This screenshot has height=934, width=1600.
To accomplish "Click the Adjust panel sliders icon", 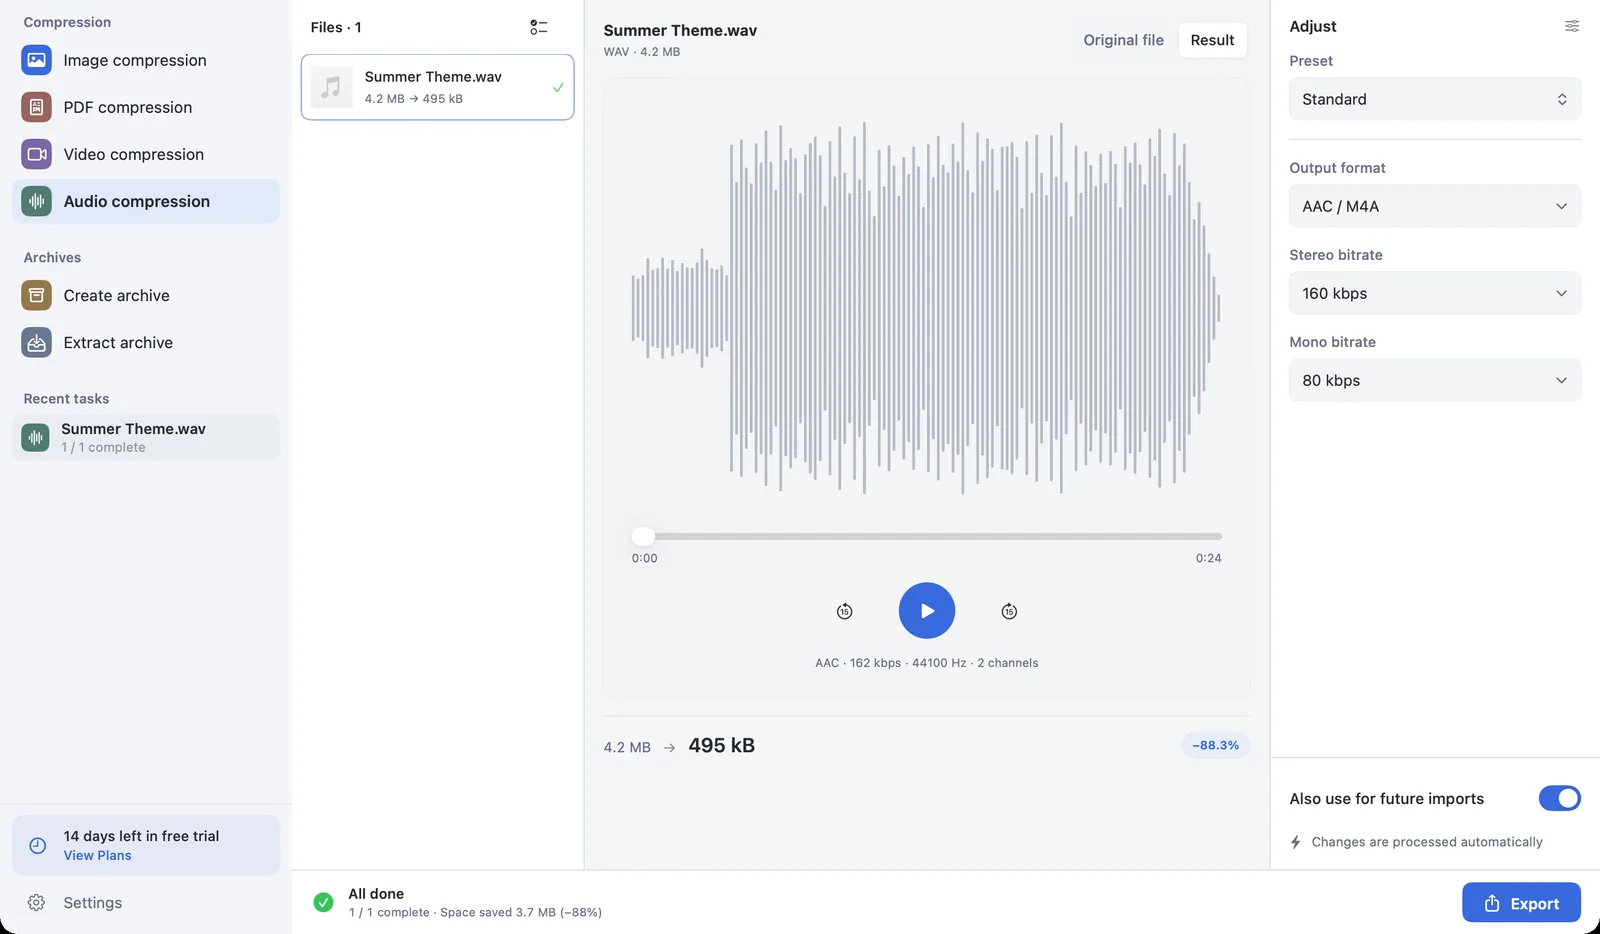I will (1572, 26).
